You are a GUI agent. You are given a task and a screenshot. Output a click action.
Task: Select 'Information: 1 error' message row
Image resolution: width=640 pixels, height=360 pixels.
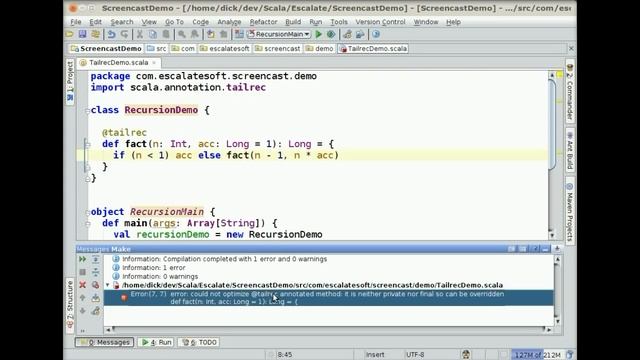pos(154,268)
